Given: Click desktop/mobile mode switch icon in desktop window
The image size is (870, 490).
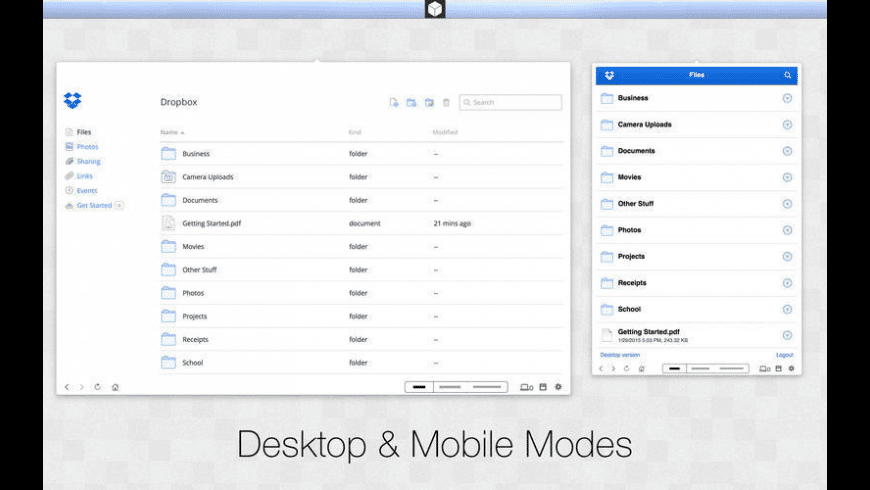Looking at the screenshot, I should click(527, 387).
